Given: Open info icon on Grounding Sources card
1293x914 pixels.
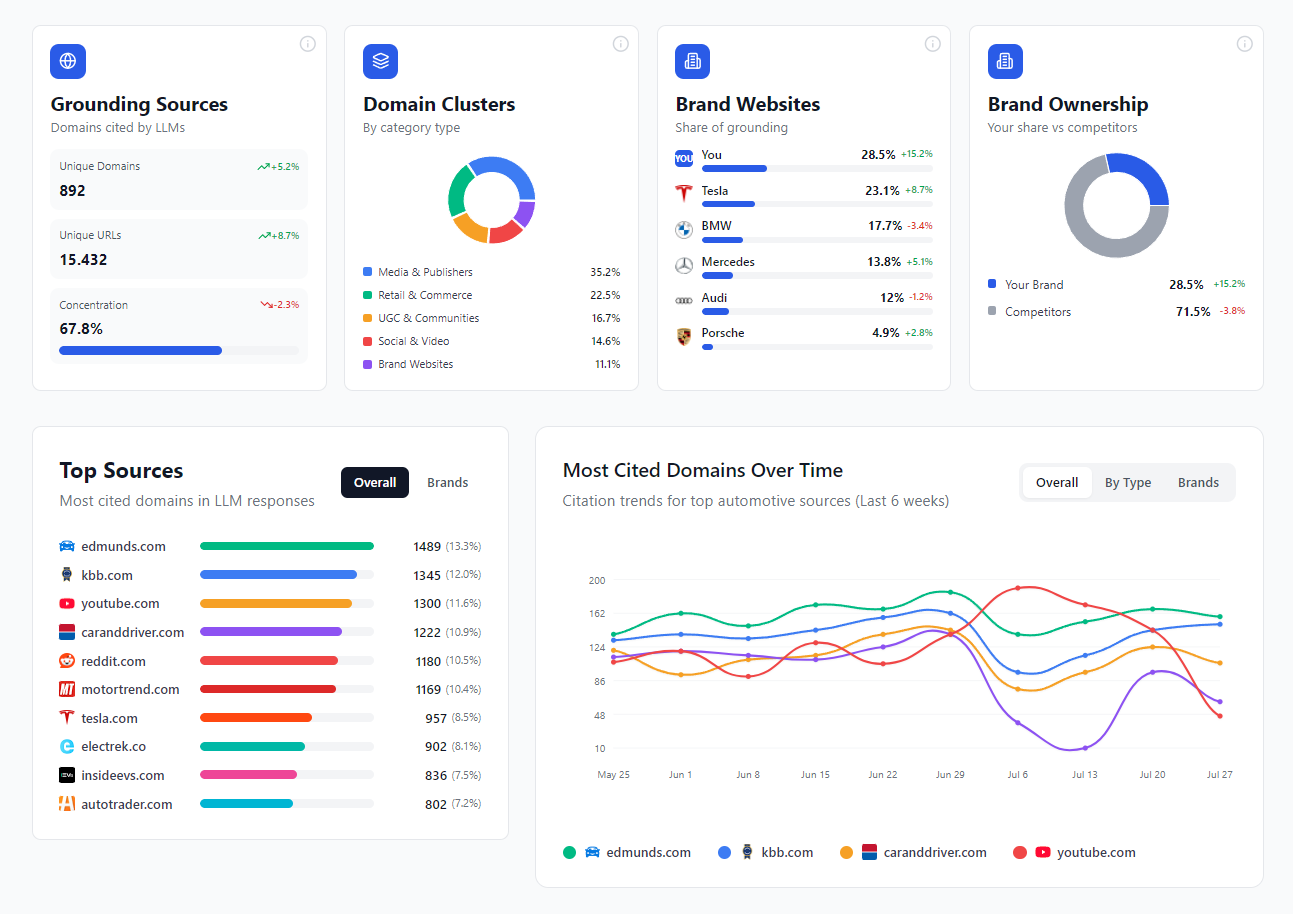Looking at the screenshot, I should [x=308, y=44].
